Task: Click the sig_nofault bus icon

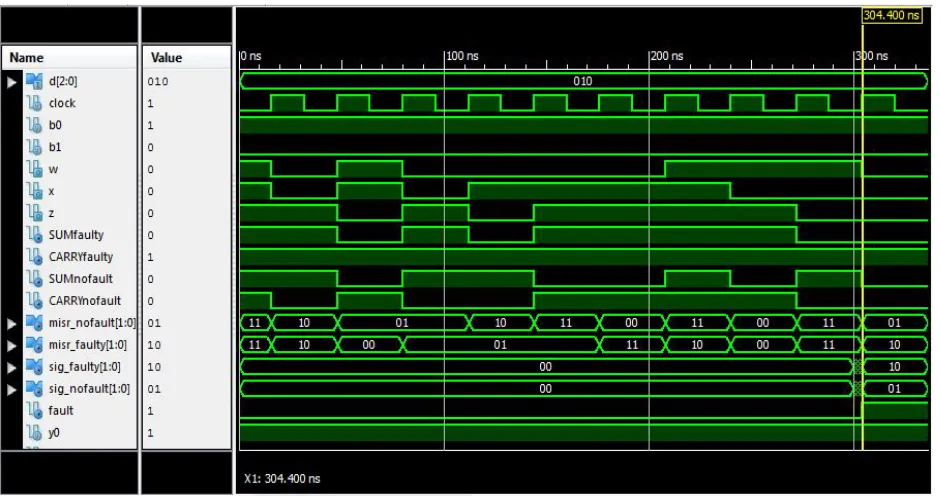Action: tap(34, 389)
